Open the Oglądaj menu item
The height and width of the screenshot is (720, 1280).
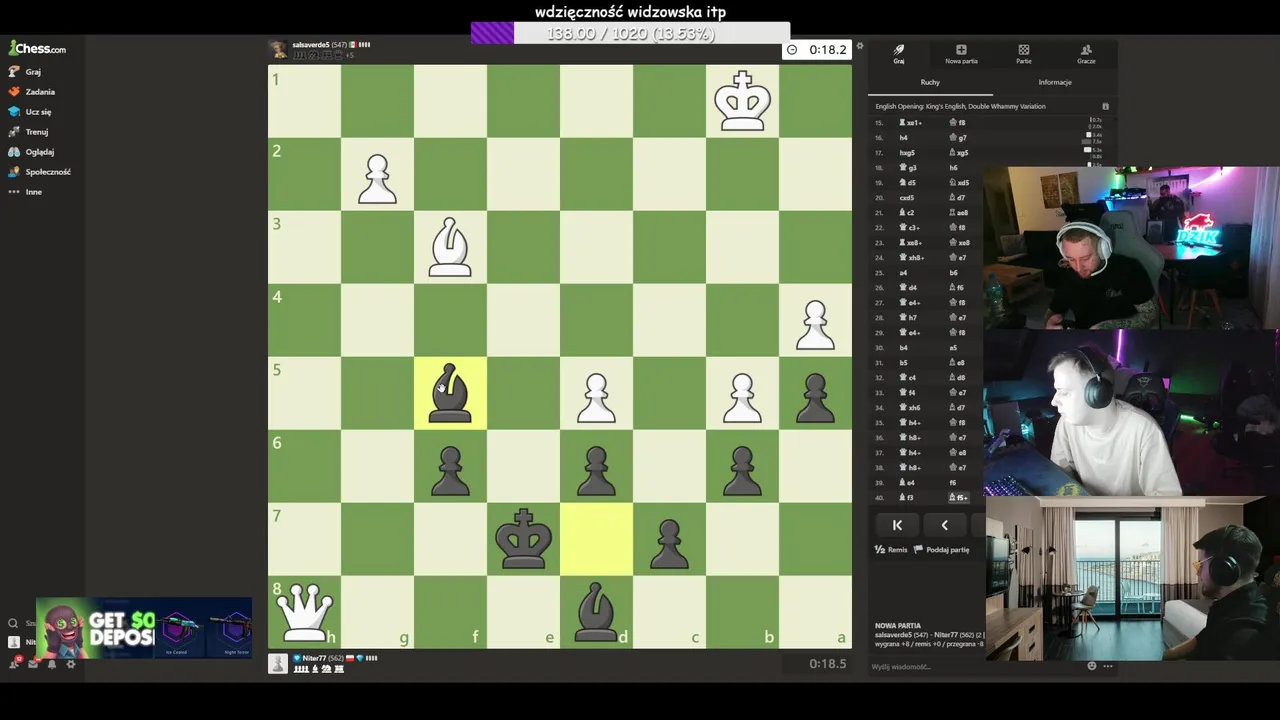tap(32, 152)
